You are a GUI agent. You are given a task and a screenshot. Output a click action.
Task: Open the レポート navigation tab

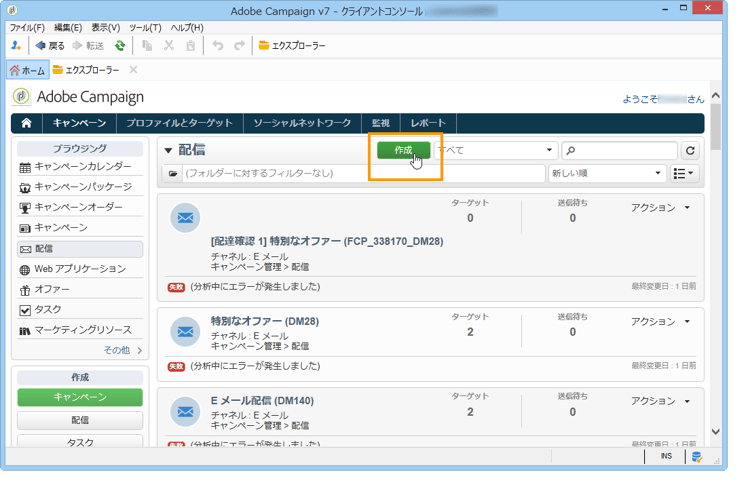click(428, 123)
